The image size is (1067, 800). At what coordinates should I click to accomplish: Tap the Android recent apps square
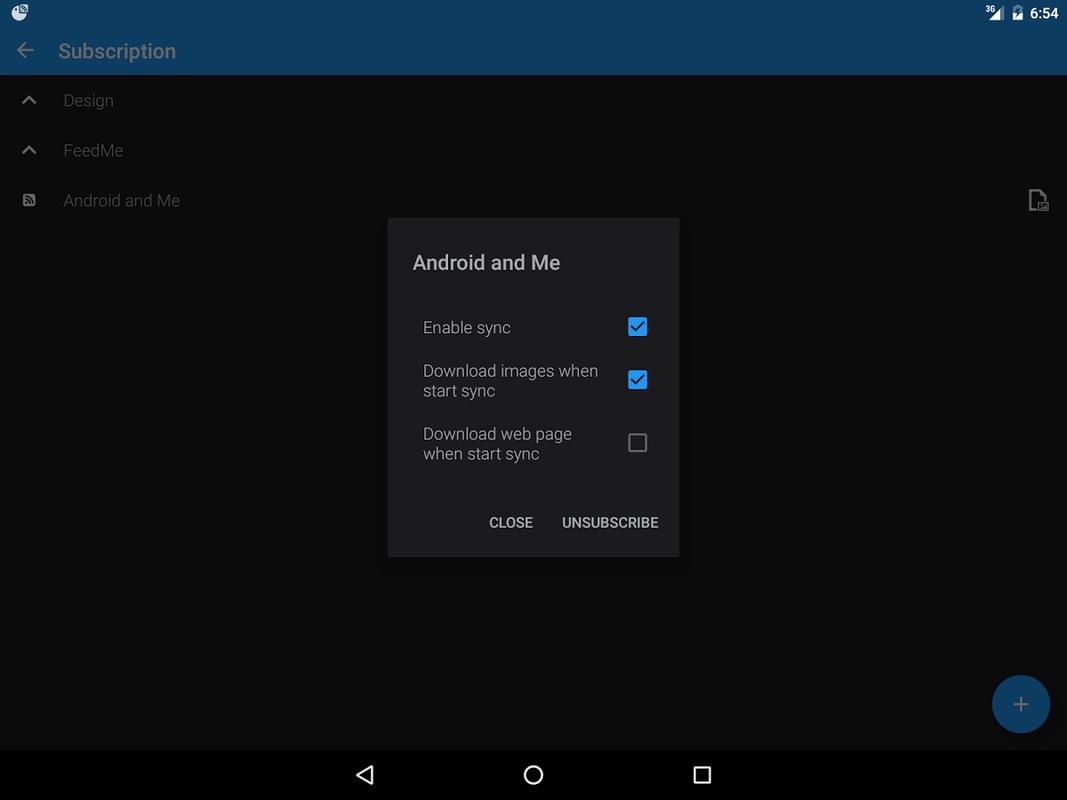point(702,775)
